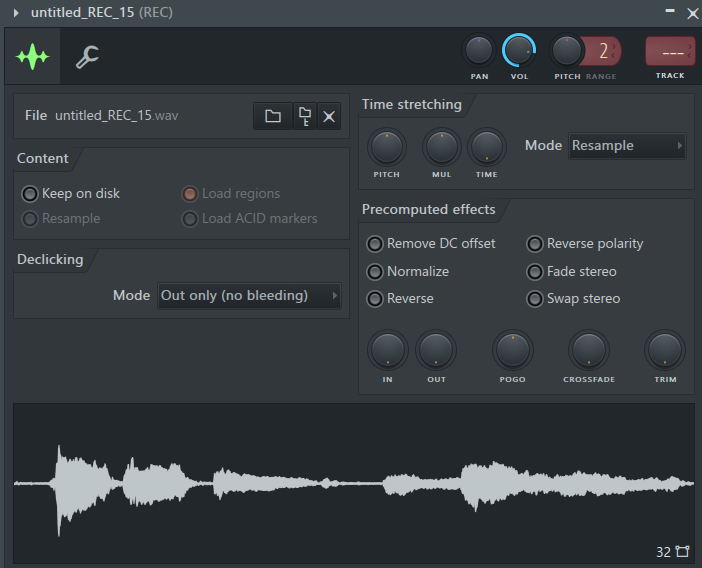The height and width of the screenshot is (568, 702).
Task: Click the X icon to unload sample
Action: point(329,116)
